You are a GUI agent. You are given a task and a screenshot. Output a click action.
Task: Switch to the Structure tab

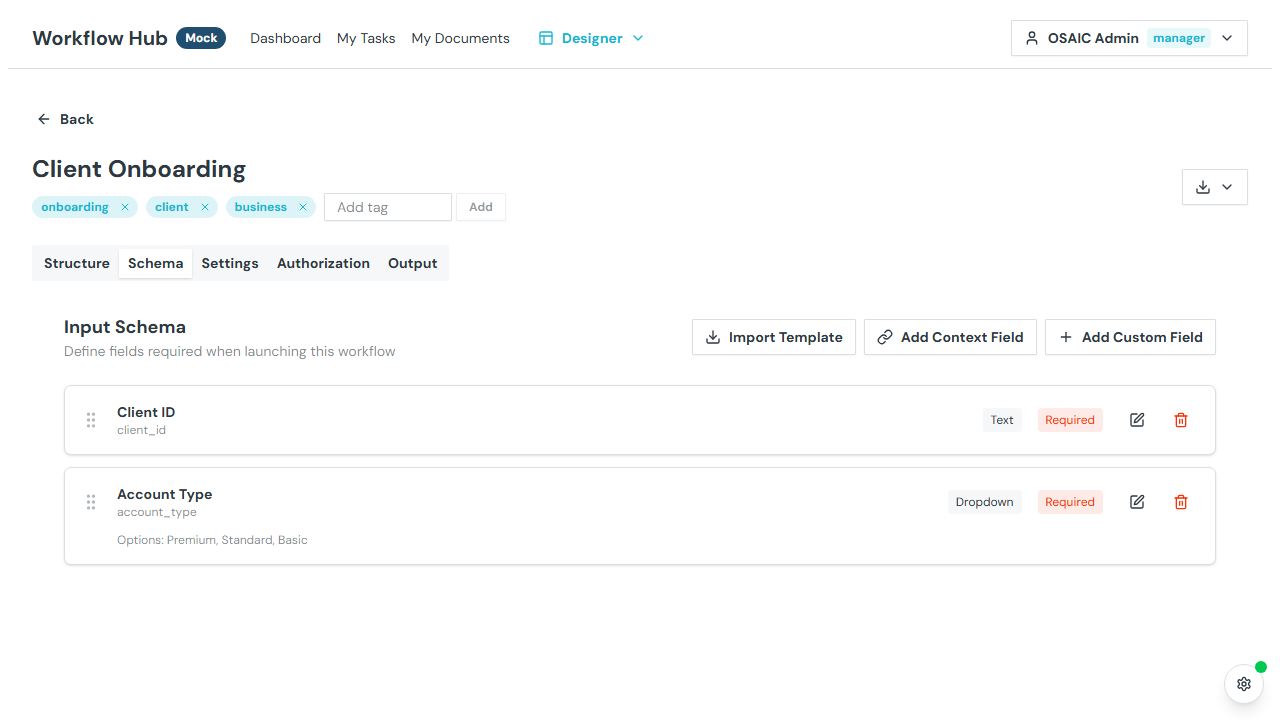(x=77, y=263)
